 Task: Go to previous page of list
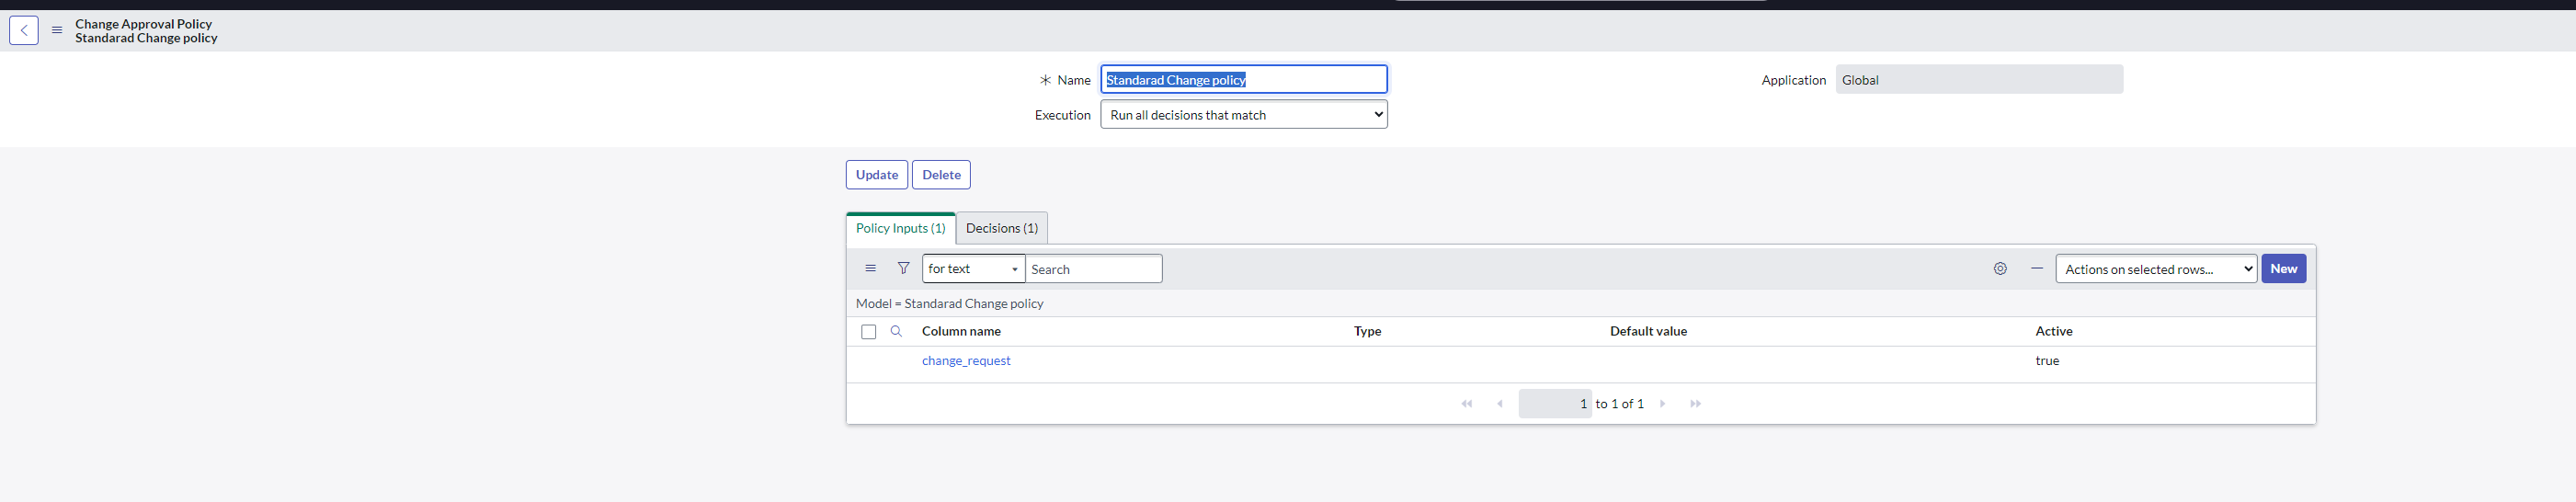tap(1499, 404)
